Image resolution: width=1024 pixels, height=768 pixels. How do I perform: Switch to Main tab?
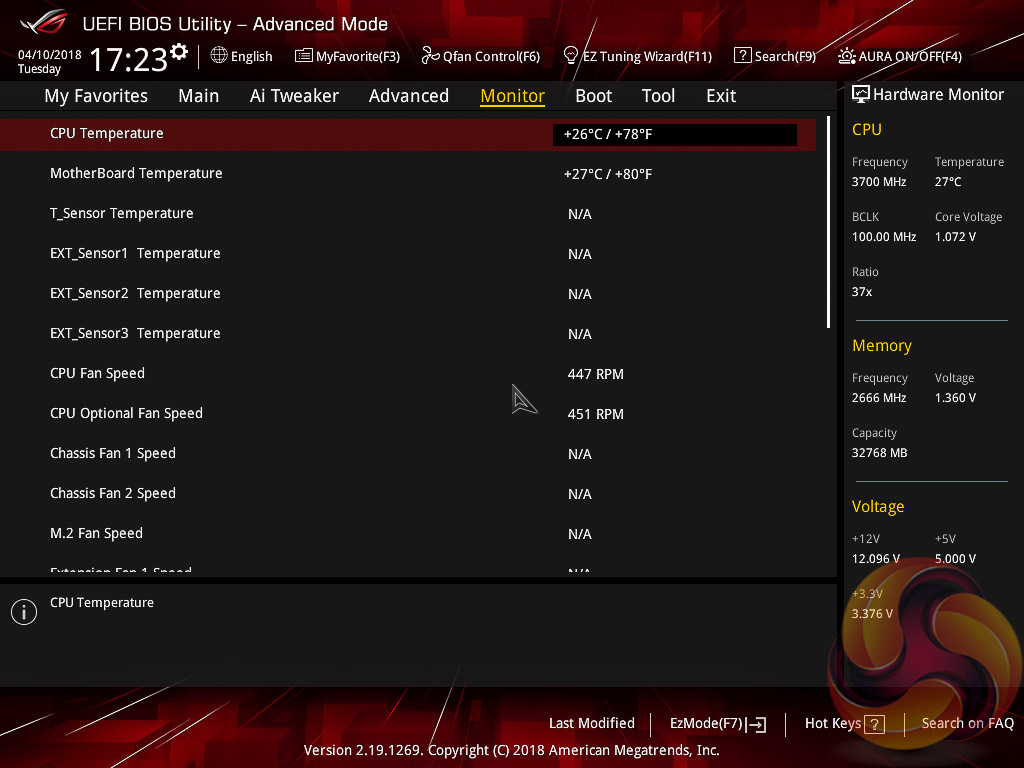(199, 96)
